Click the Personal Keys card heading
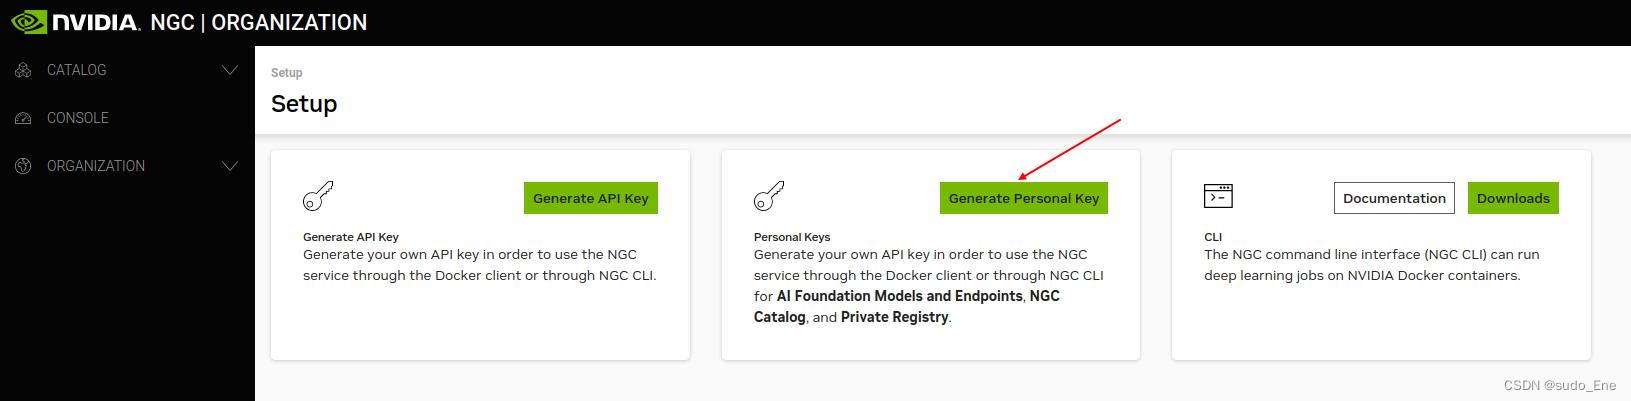Viewport: 1631px width, 401px height. point(792,237)
